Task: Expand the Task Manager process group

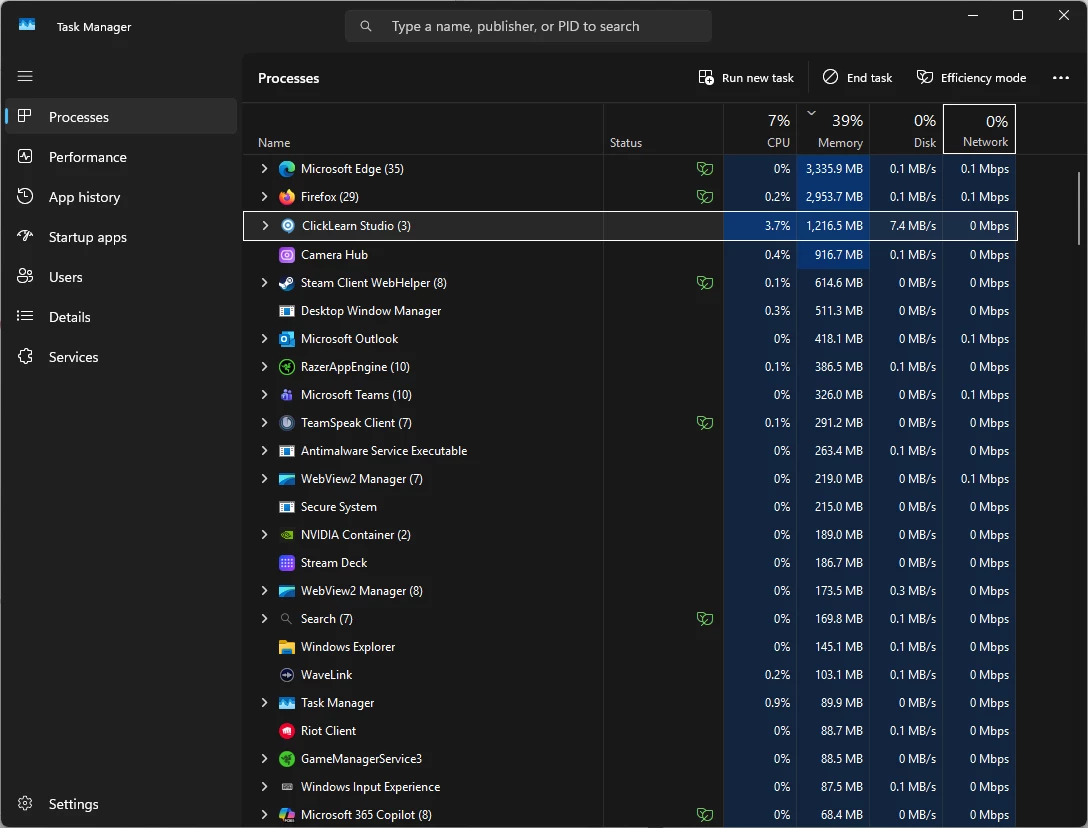Action: pos(264,703)
